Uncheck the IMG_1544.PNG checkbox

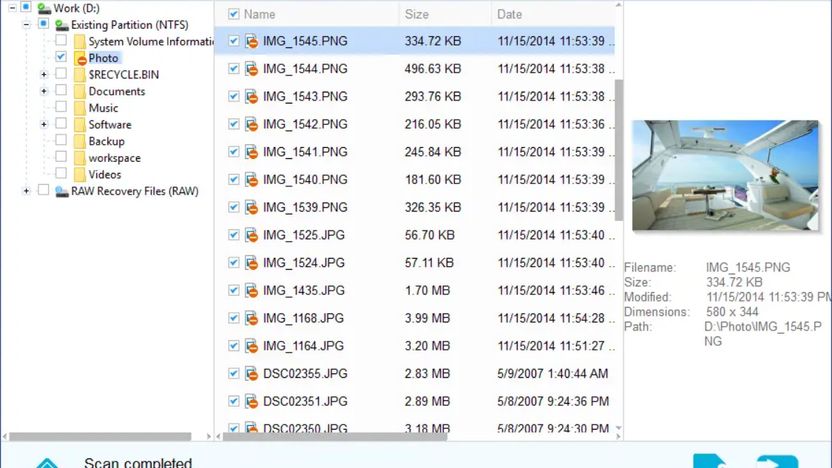coord(233,68)
